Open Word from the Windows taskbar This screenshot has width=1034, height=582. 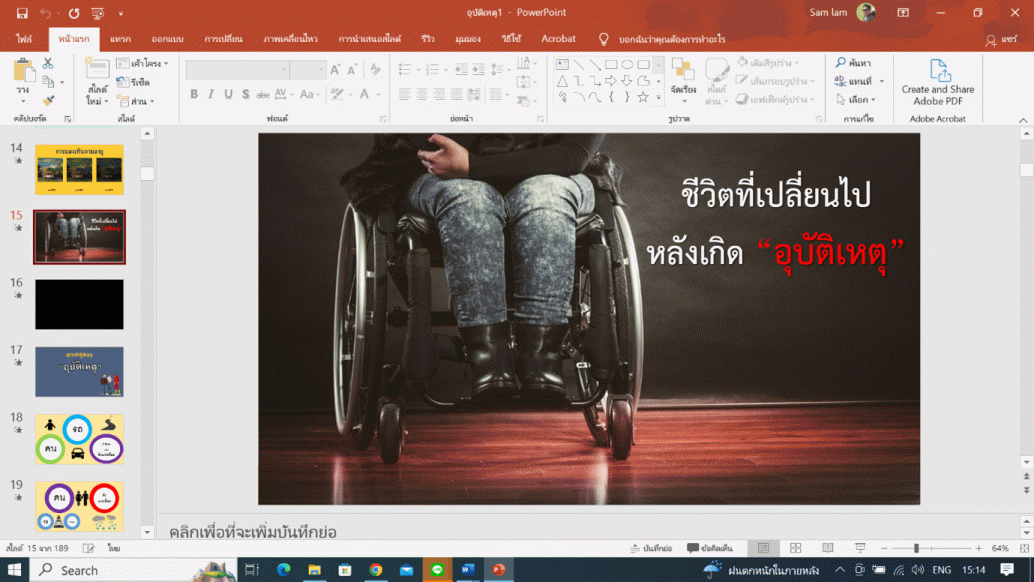coord(467,569)
